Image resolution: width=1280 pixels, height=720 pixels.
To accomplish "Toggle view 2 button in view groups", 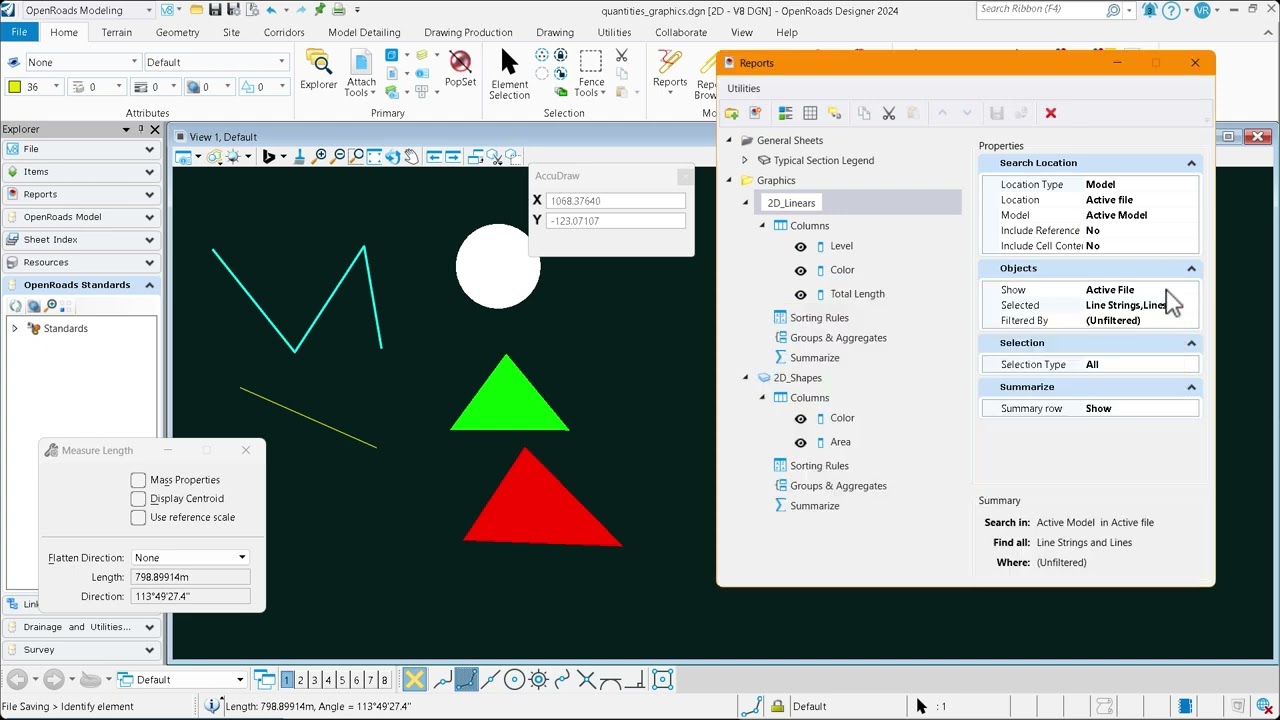I will 300,680.
